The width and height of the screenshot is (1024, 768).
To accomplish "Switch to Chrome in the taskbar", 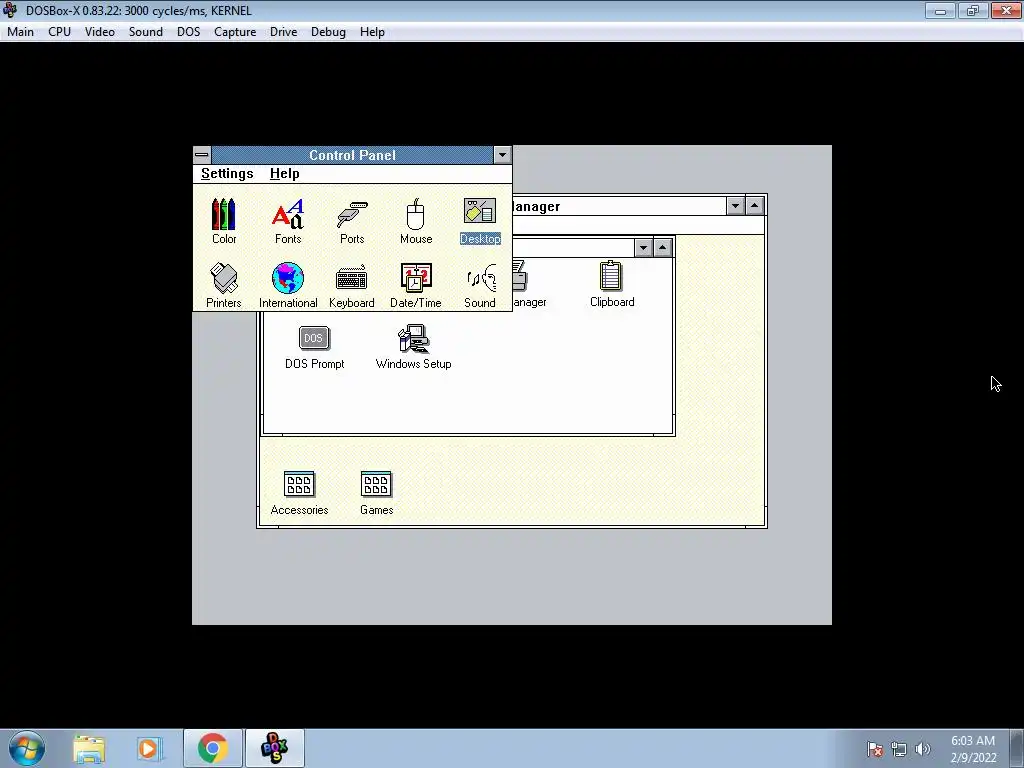I will point(212,748).
